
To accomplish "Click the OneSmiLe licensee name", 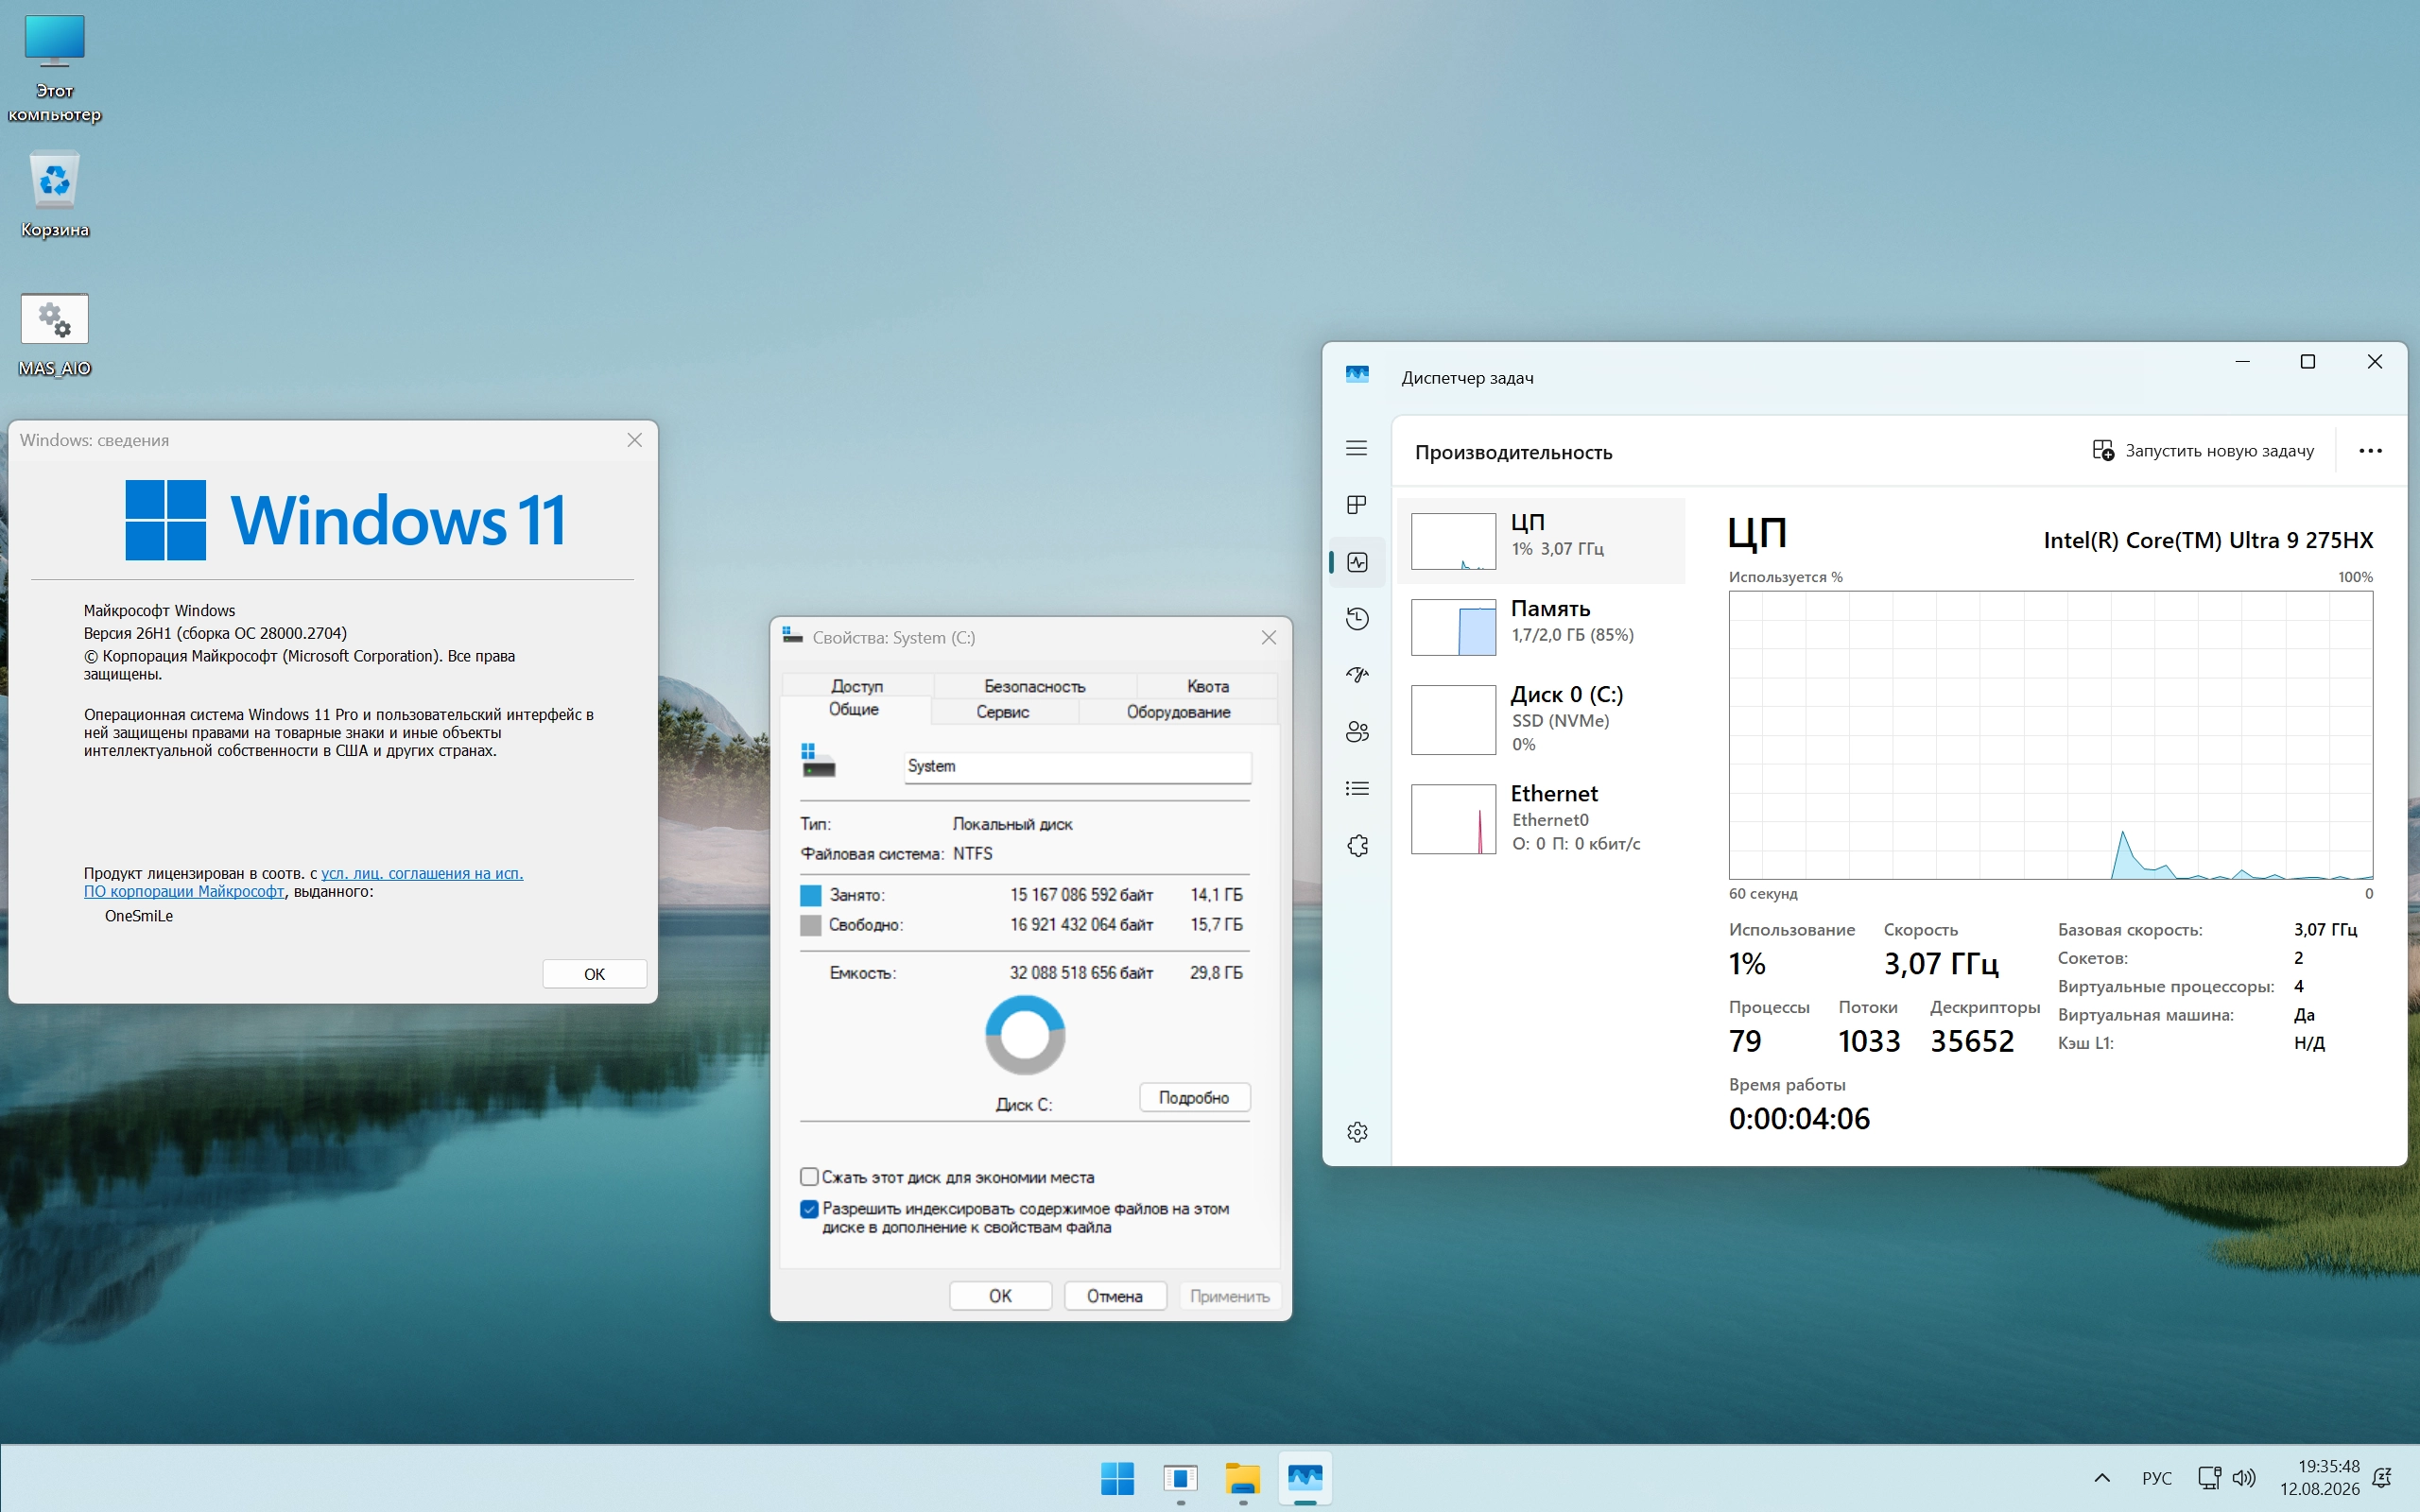I will point(139,916).
